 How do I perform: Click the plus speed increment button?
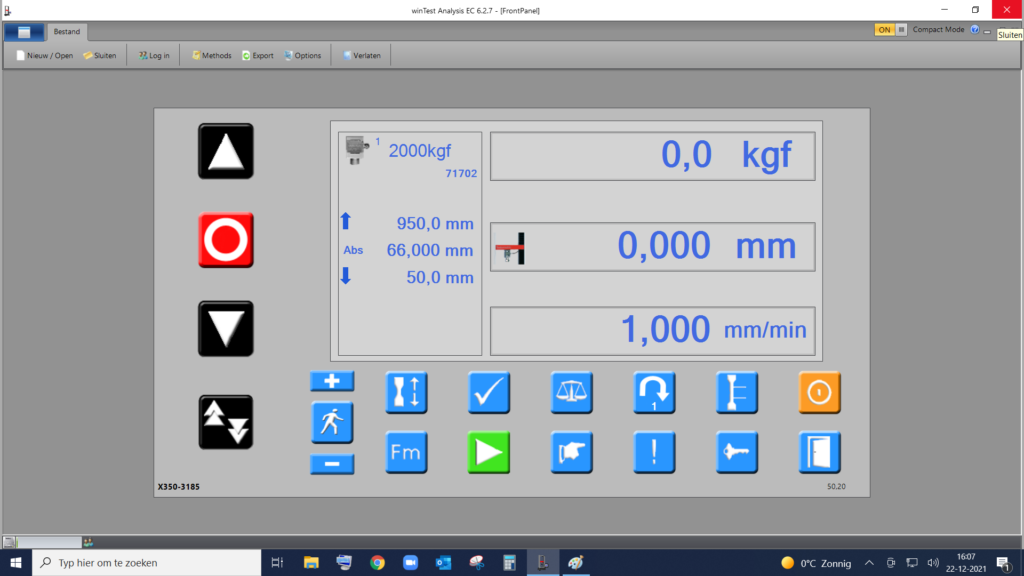click(331, 381)
